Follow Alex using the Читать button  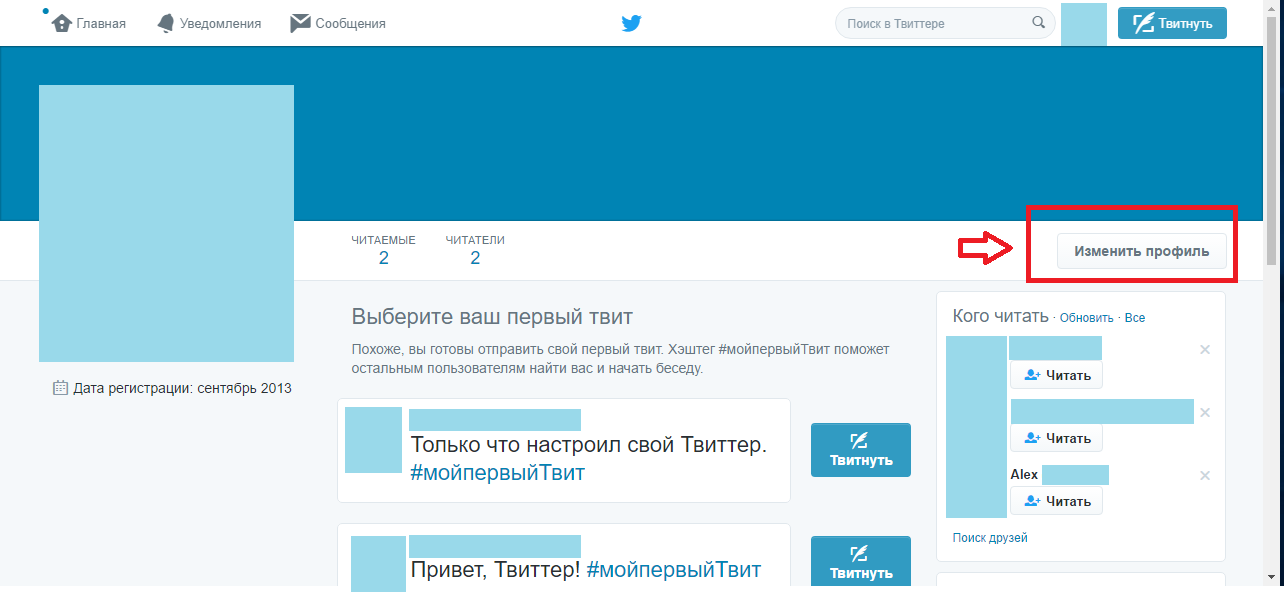(1056, 501)
